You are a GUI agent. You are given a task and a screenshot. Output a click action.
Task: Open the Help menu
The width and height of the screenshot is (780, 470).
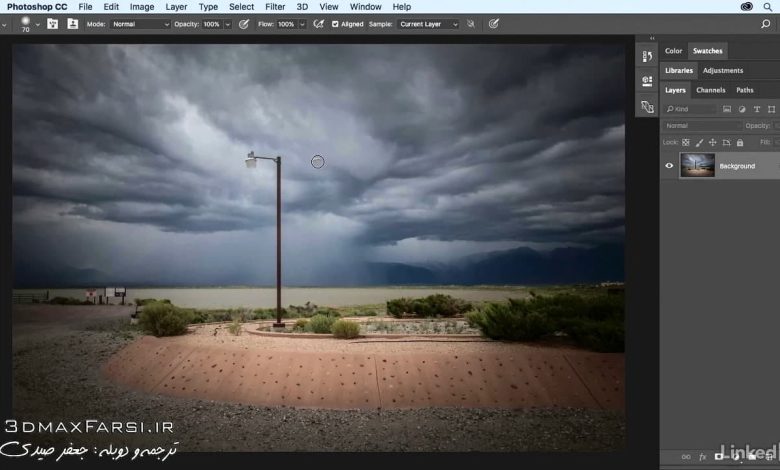pyautogui.click(x=401, y=6)
